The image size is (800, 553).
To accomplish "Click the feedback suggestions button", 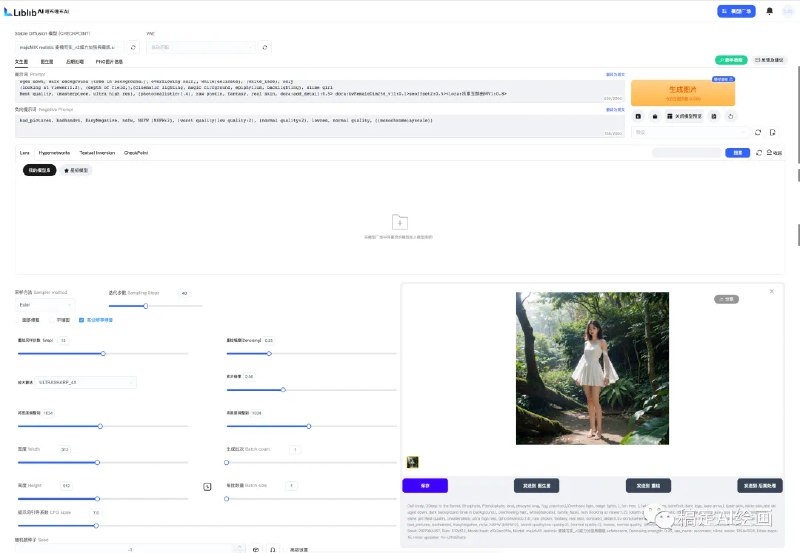I will [769, 60].
